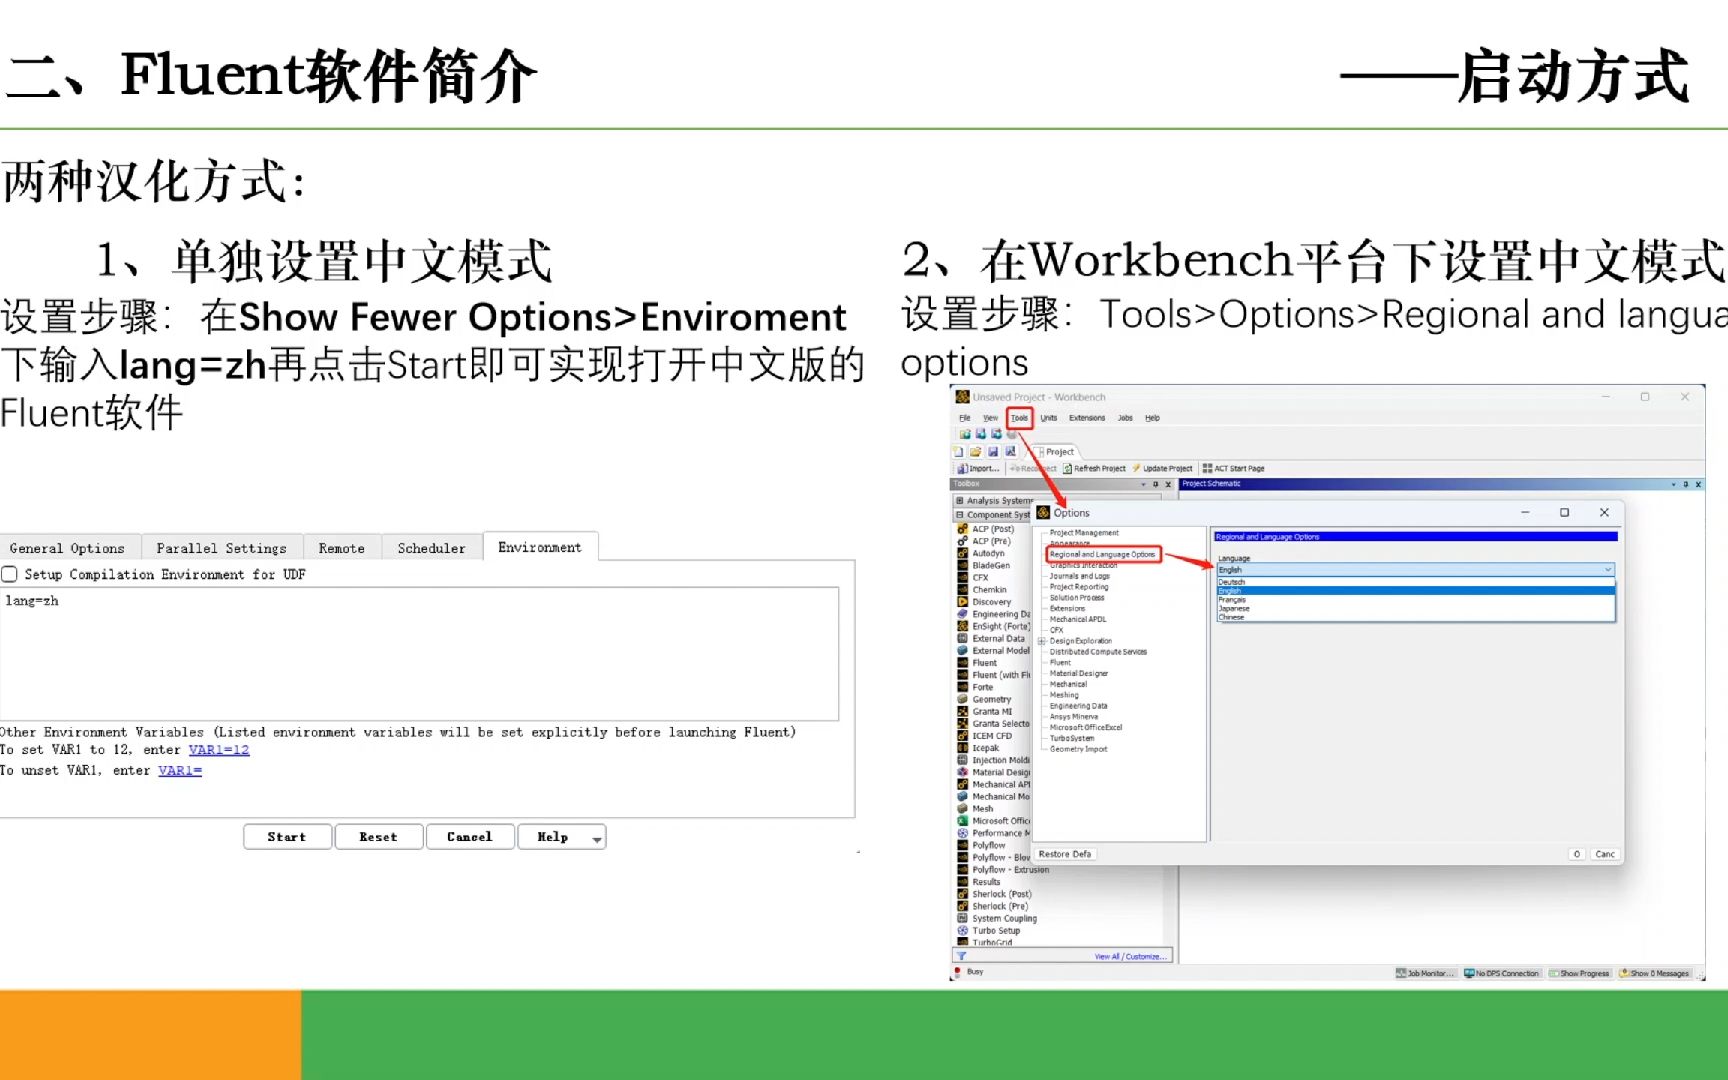Click the Turbo Setup component icon

click(x=963, y=930)
